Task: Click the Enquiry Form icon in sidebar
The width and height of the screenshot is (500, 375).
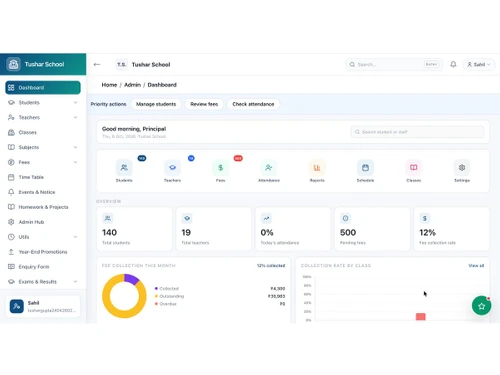Action: [11, 267]
